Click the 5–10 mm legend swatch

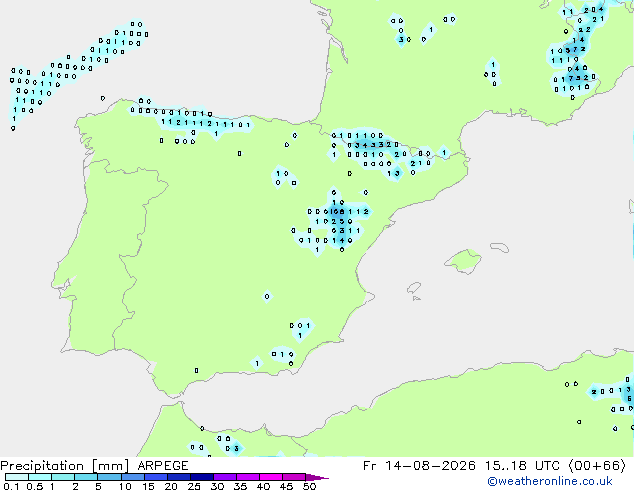[109, 477]
